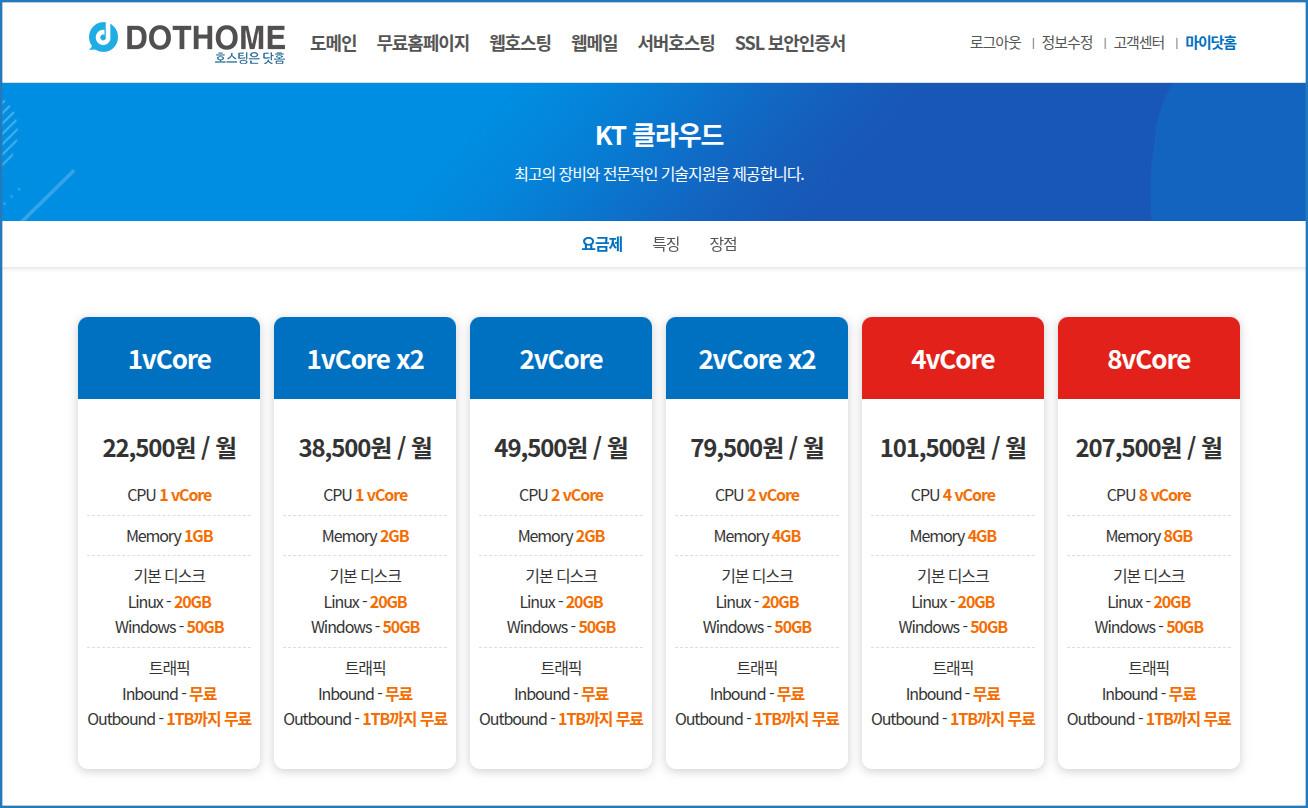Click Linux - 20GB in the 8vCore card
The height and width of the screenshot is (808, 1308).
click(1149, 602)
